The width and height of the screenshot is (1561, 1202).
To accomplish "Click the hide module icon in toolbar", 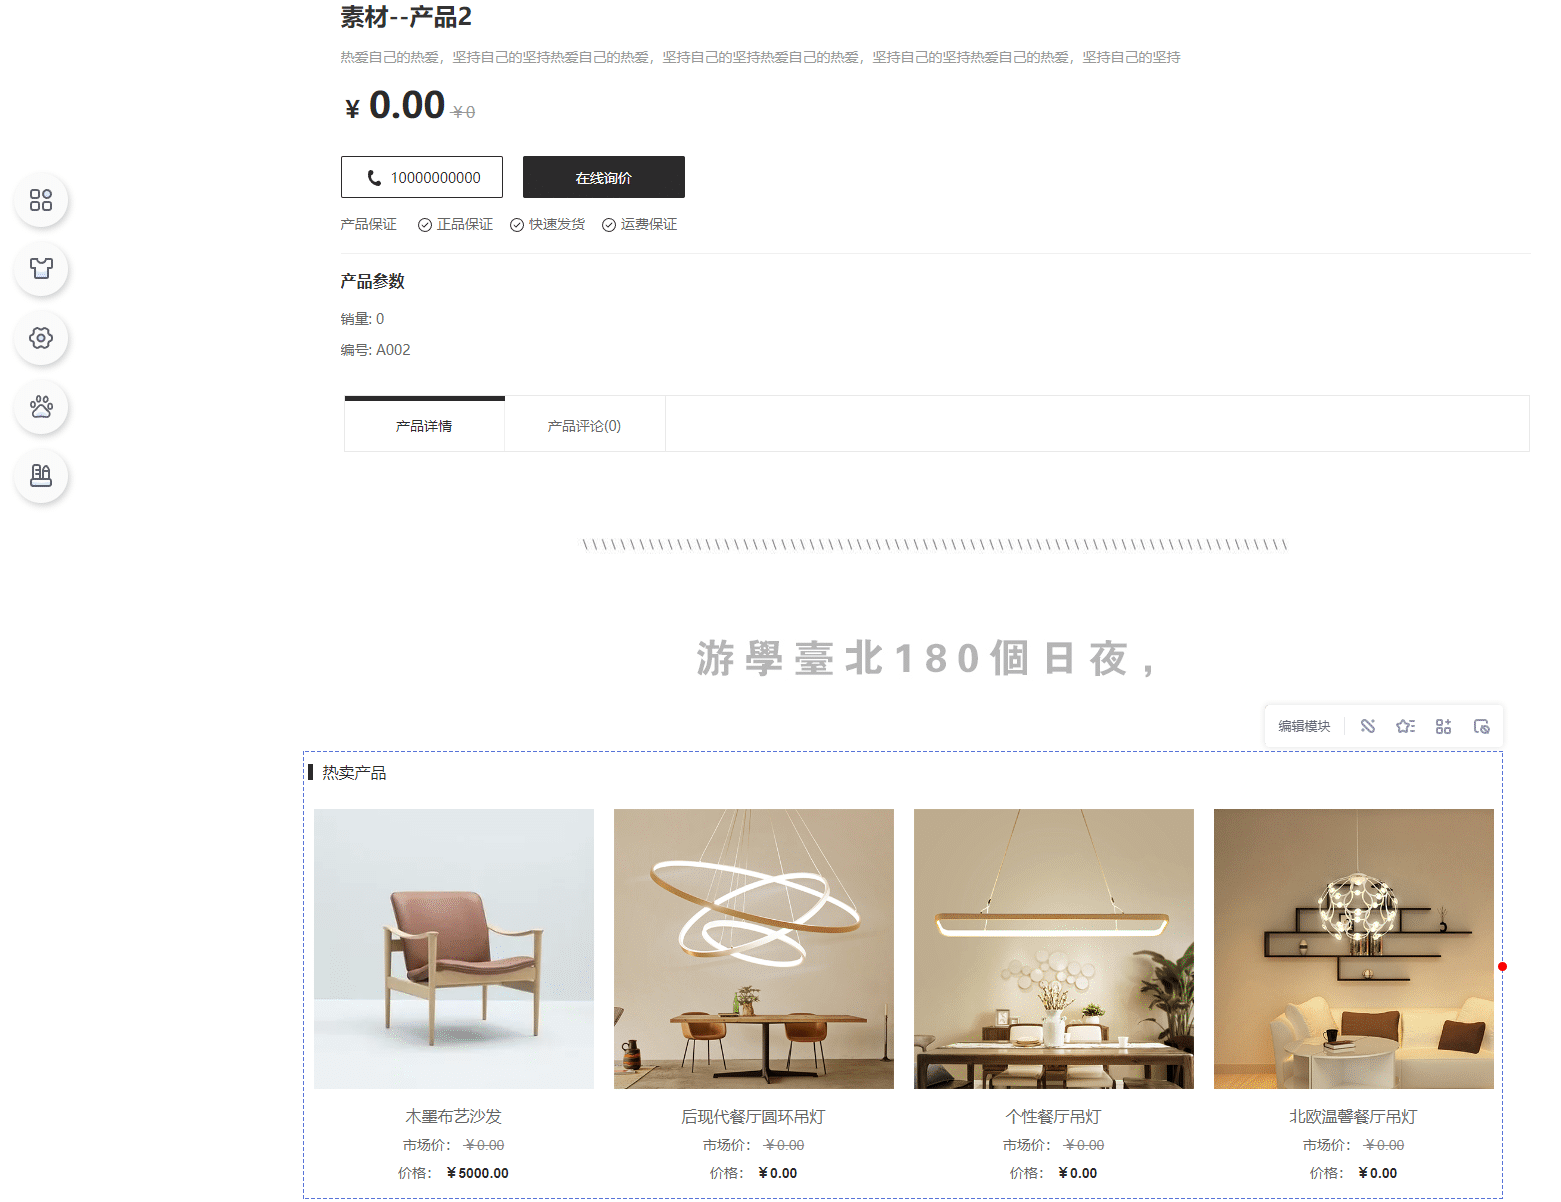I will pos(1481,726).
